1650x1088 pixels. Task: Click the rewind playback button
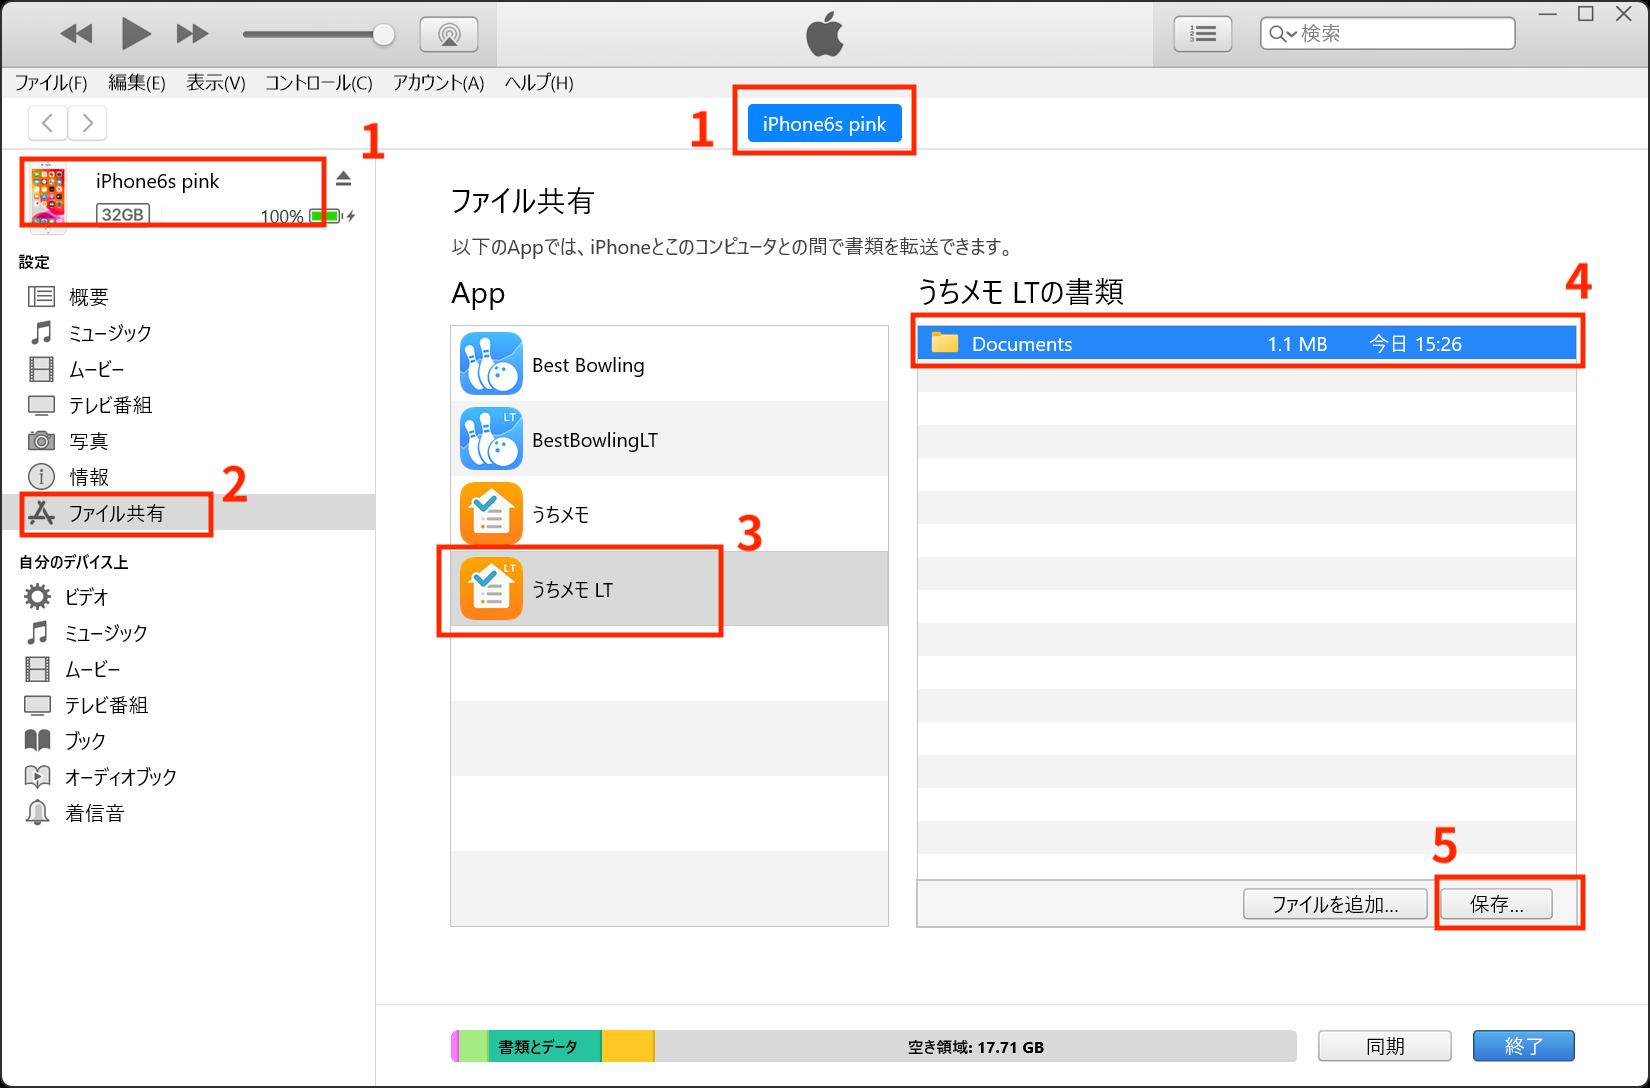pos(76,34)
